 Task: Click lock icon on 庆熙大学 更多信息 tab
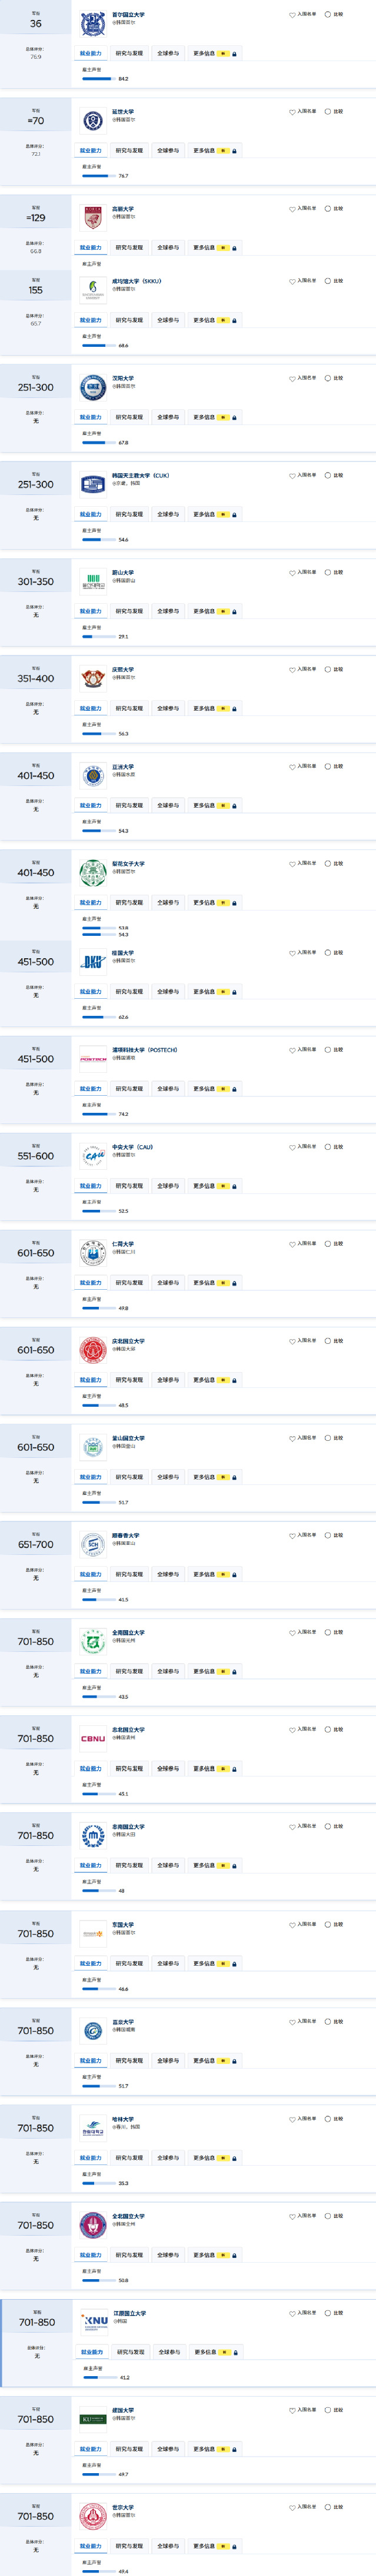pyautogui.click(x=234, y=709)
